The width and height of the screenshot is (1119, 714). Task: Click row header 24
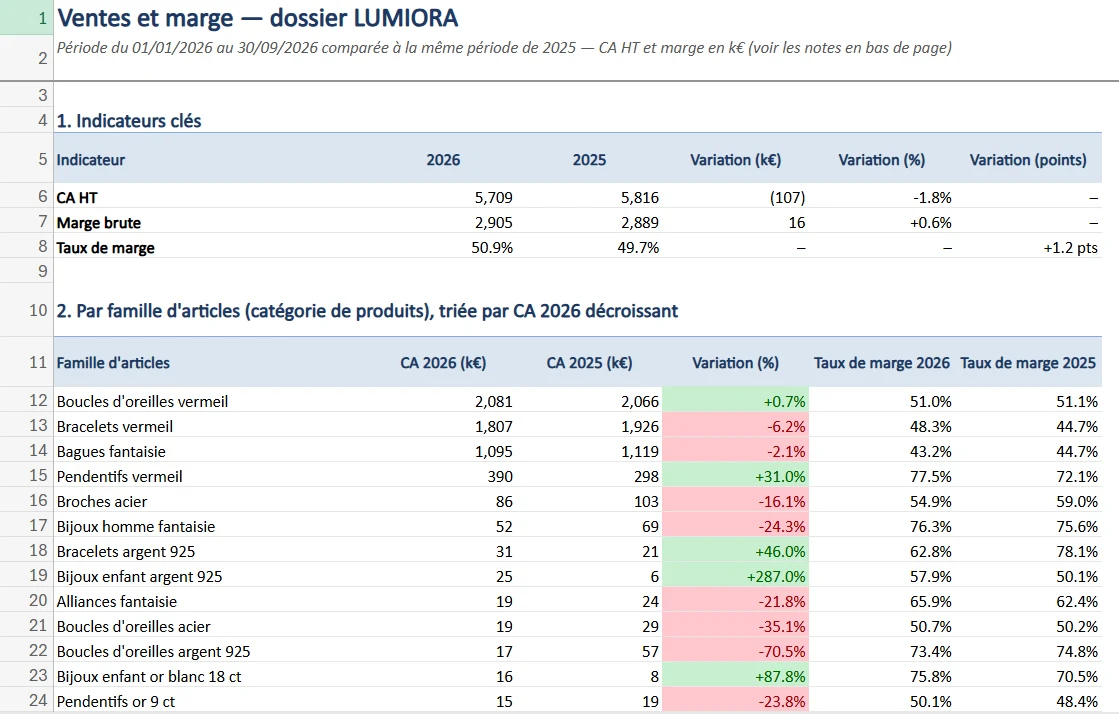26,700
